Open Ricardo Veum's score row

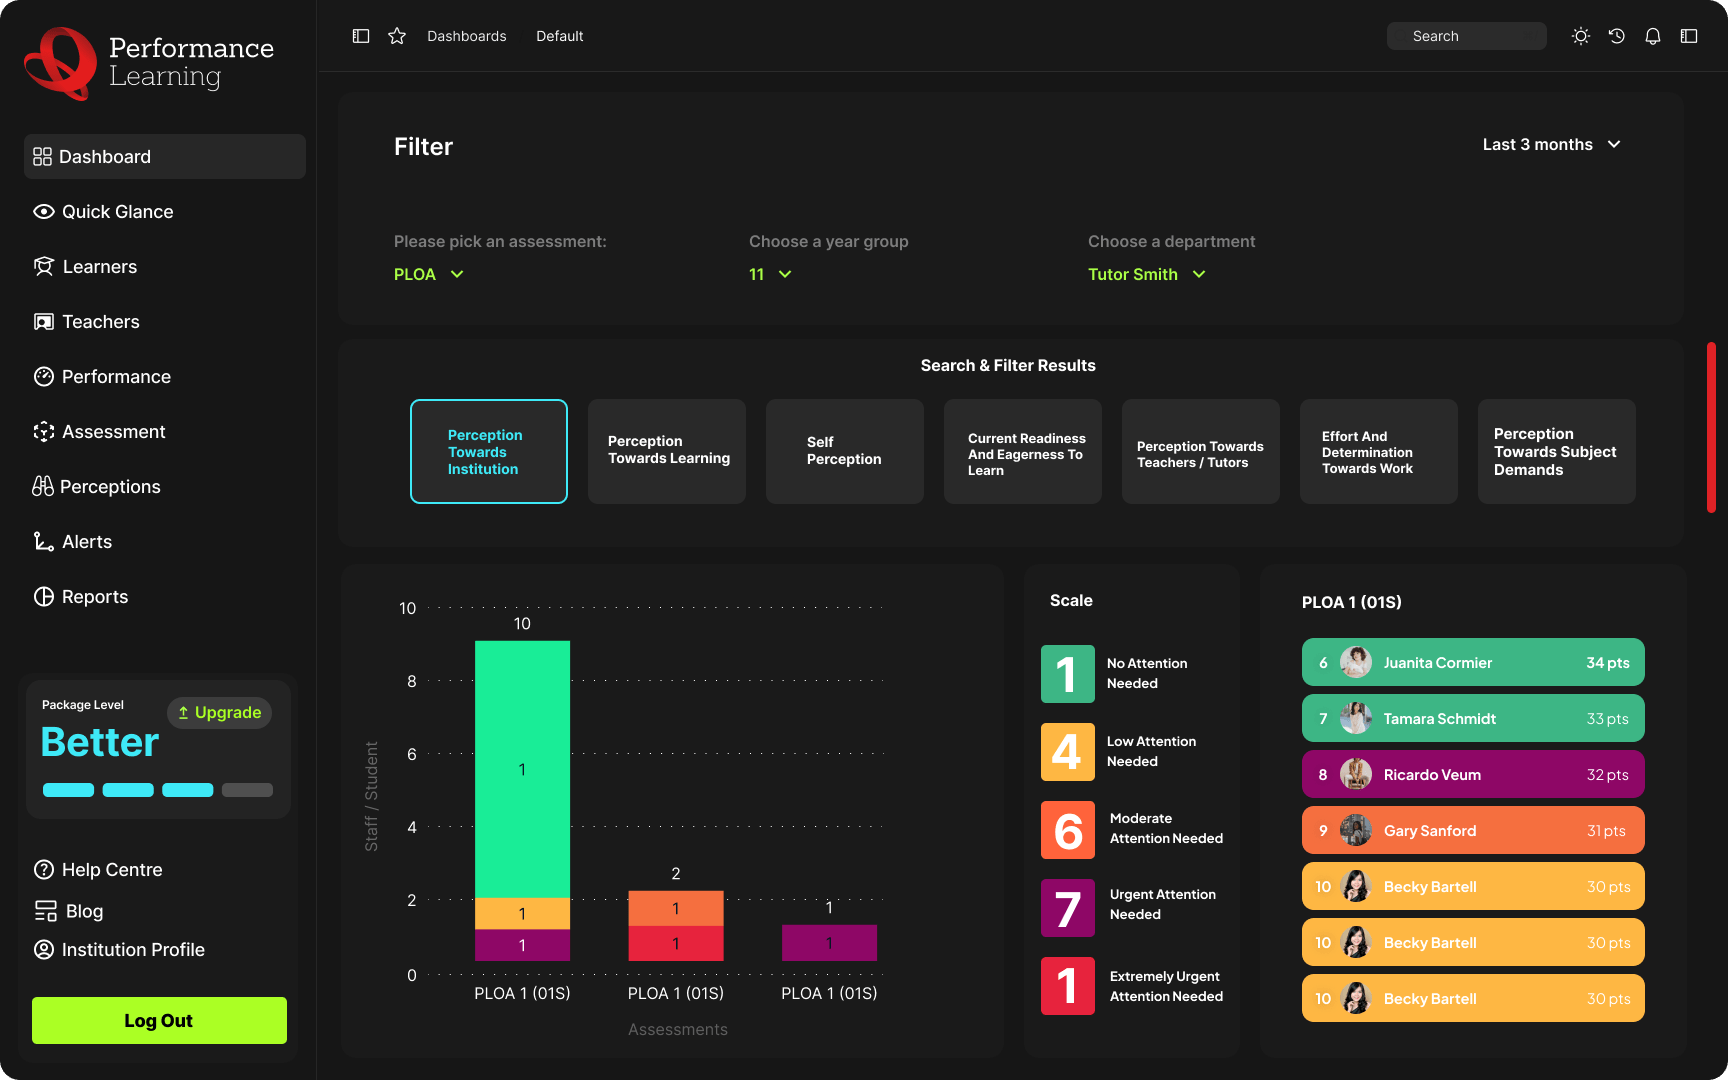(x=1473, y=774)
